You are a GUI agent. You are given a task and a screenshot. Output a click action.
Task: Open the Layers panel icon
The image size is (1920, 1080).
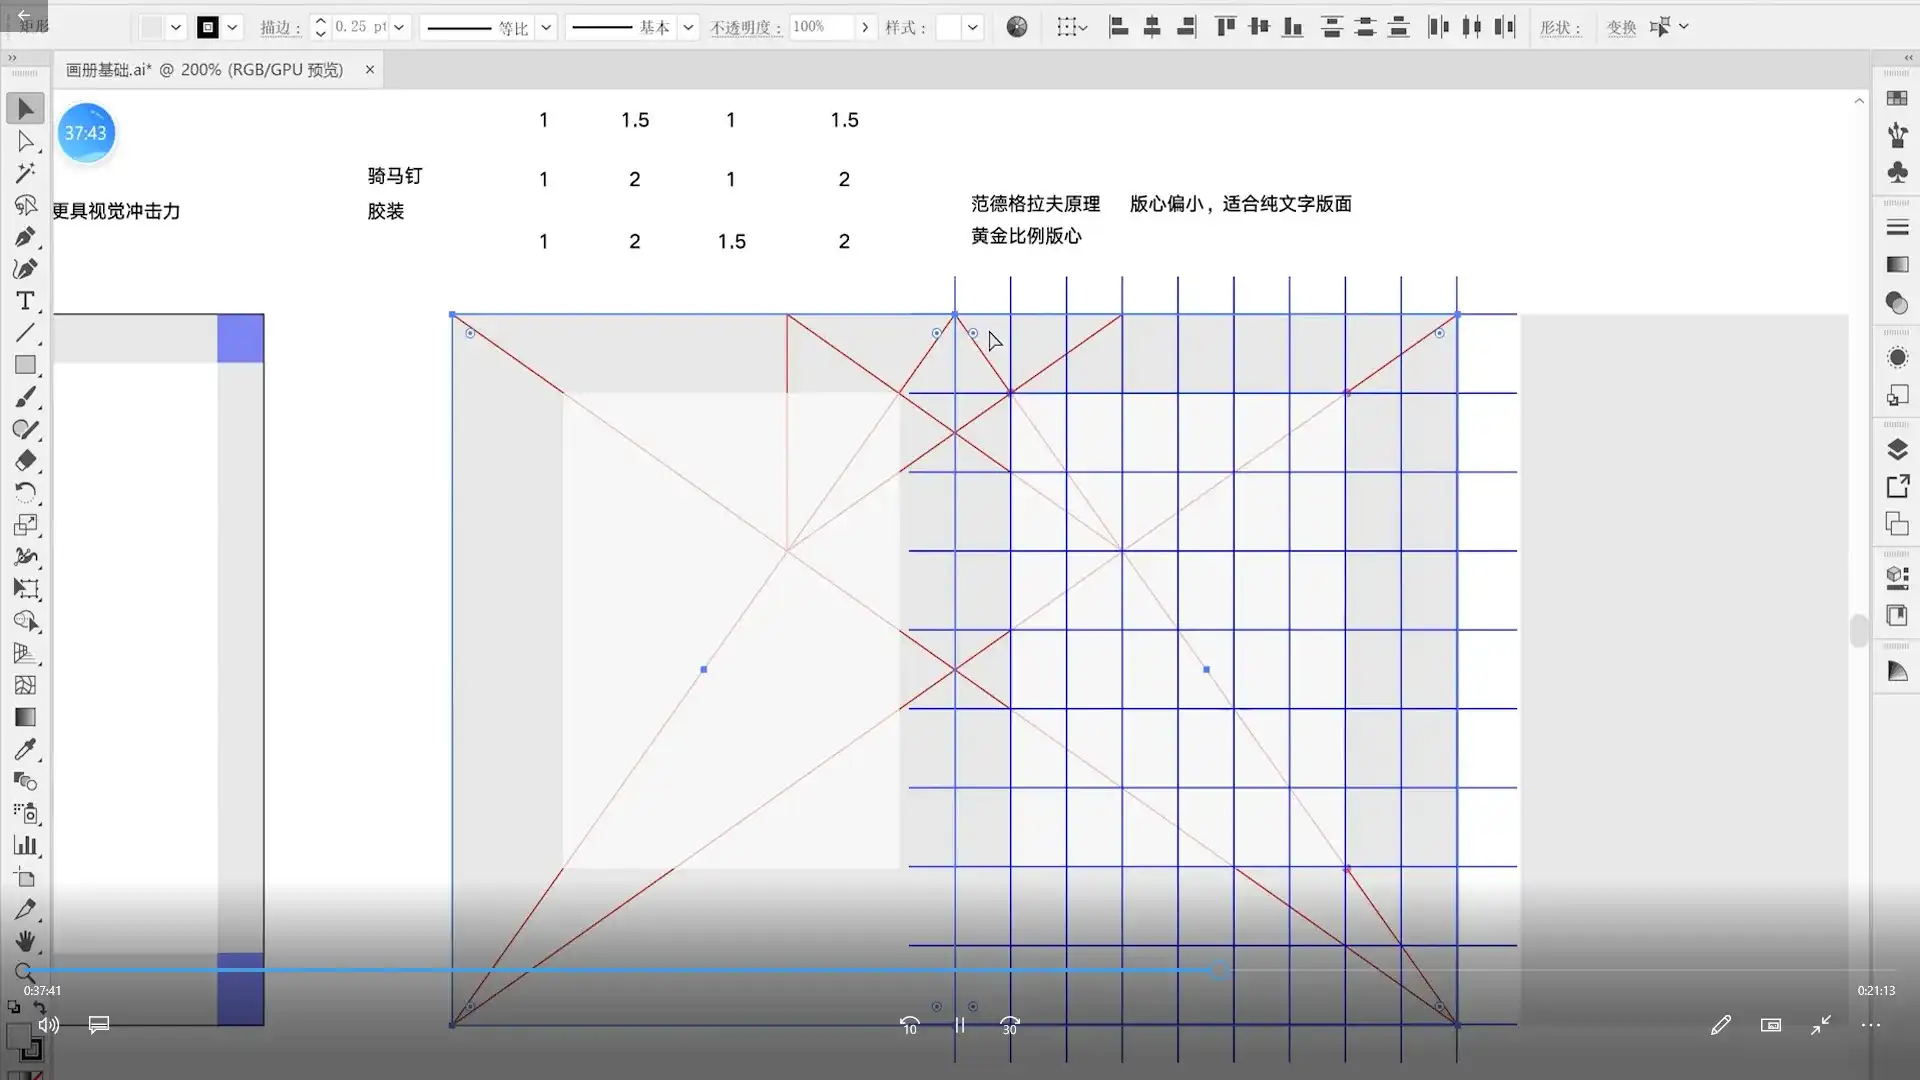(1897, 450)
